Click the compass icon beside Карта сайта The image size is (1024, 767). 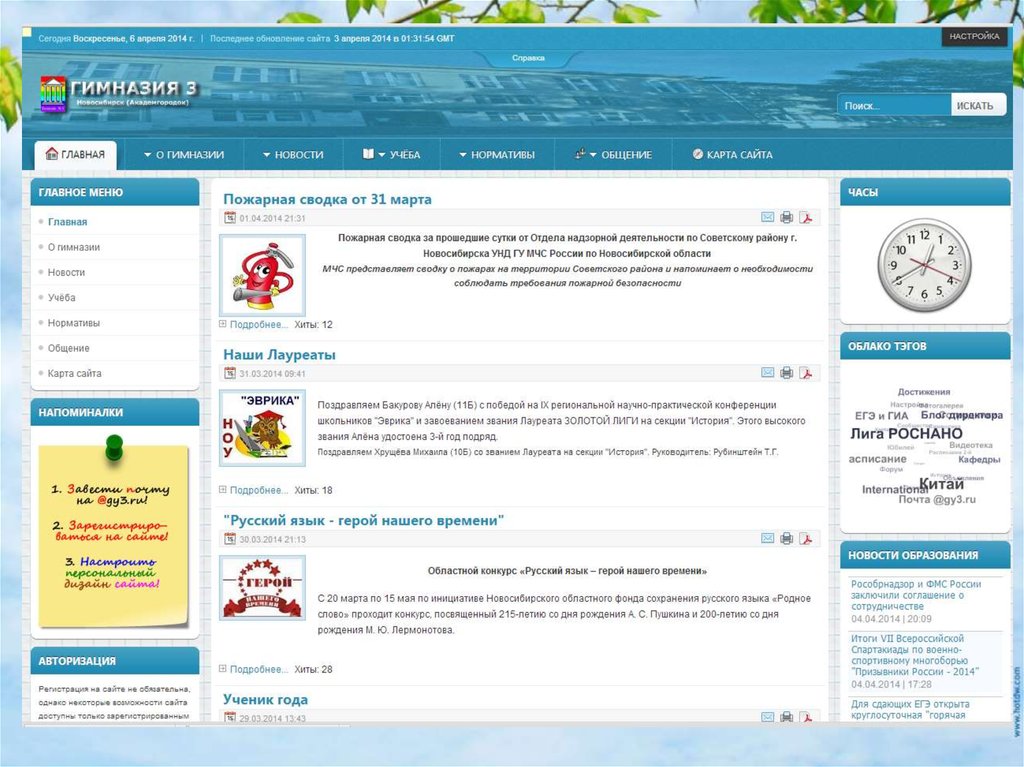(697, 154)
